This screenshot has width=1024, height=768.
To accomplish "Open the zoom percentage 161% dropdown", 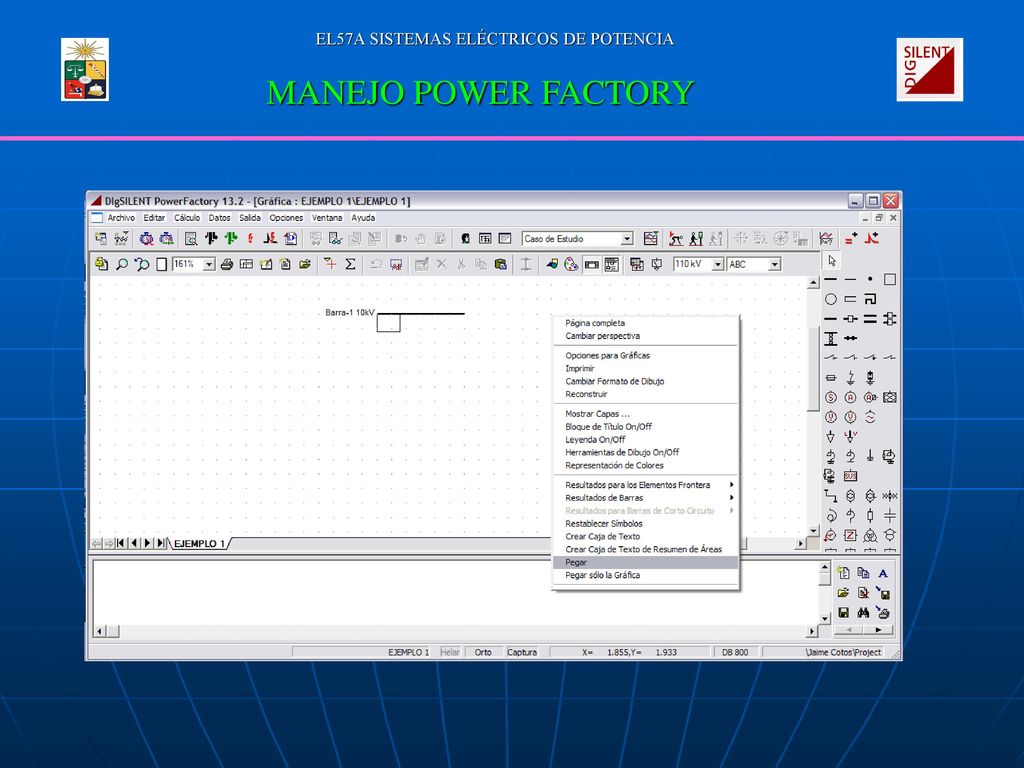I will pyautogui.click(x=209, y=264).
